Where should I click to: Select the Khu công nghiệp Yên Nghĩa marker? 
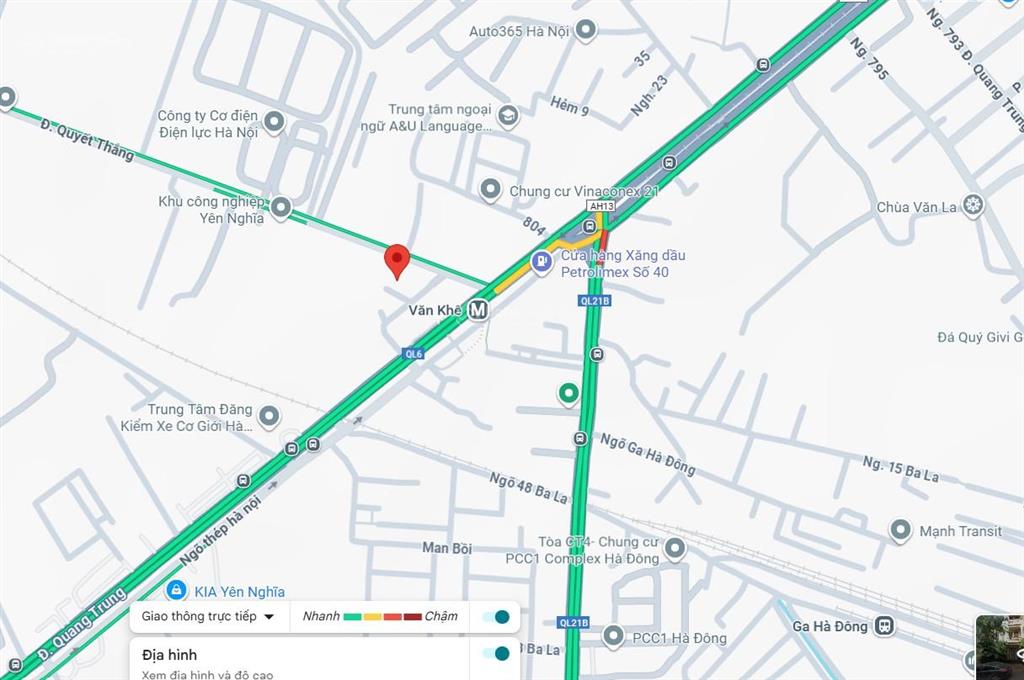(281, 207)
